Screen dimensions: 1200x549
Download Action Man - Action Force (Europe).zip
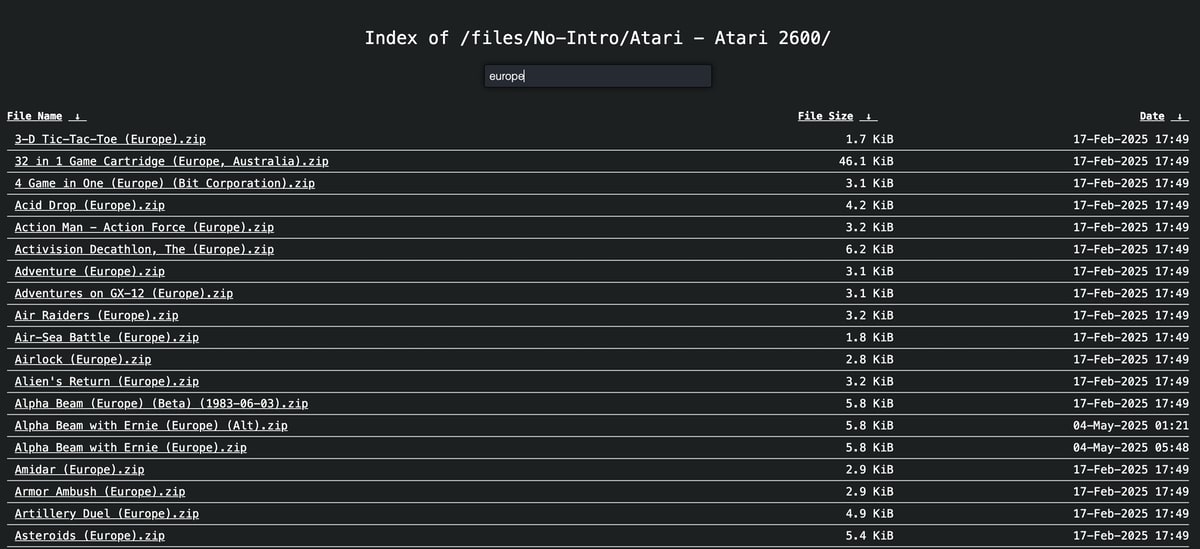tap(144, 228)
